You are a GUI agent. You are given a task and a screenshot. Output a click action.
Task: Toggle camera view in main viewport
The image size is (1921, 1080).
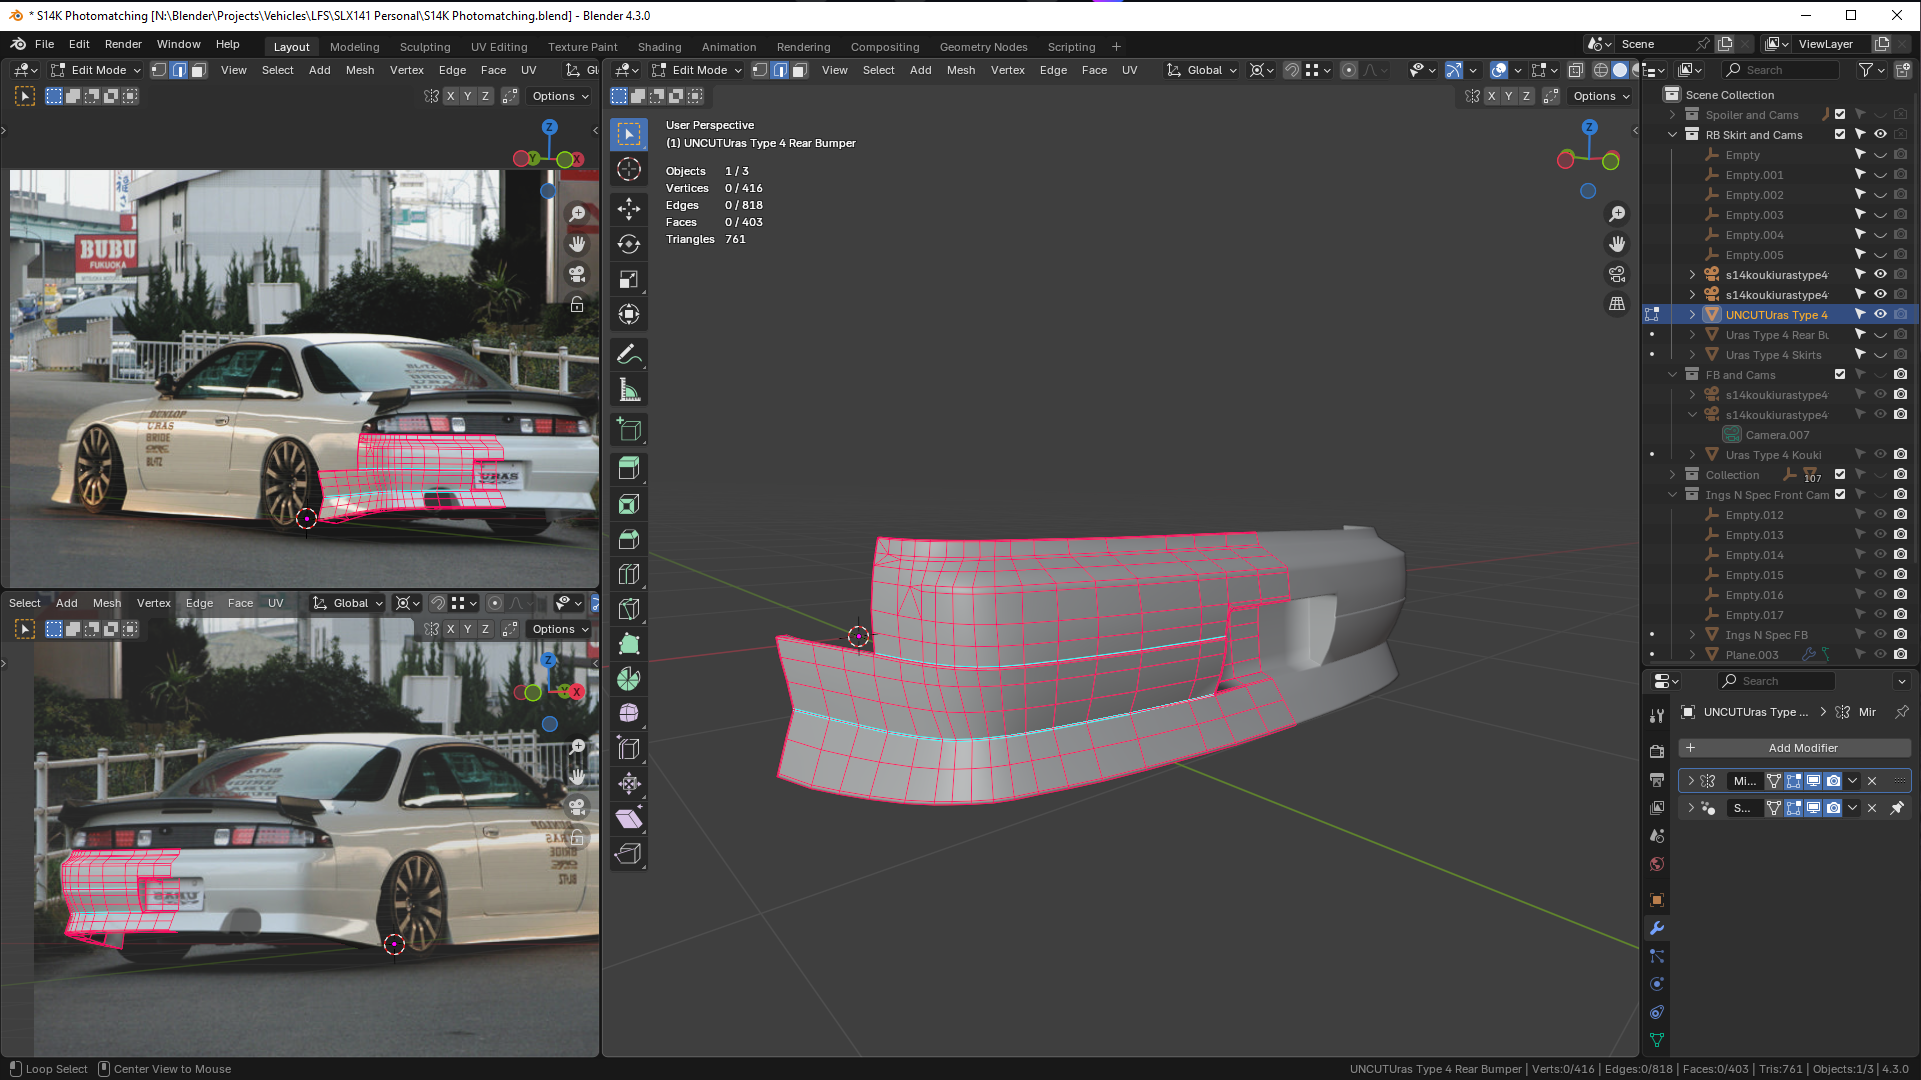[x=1617, y=274]
